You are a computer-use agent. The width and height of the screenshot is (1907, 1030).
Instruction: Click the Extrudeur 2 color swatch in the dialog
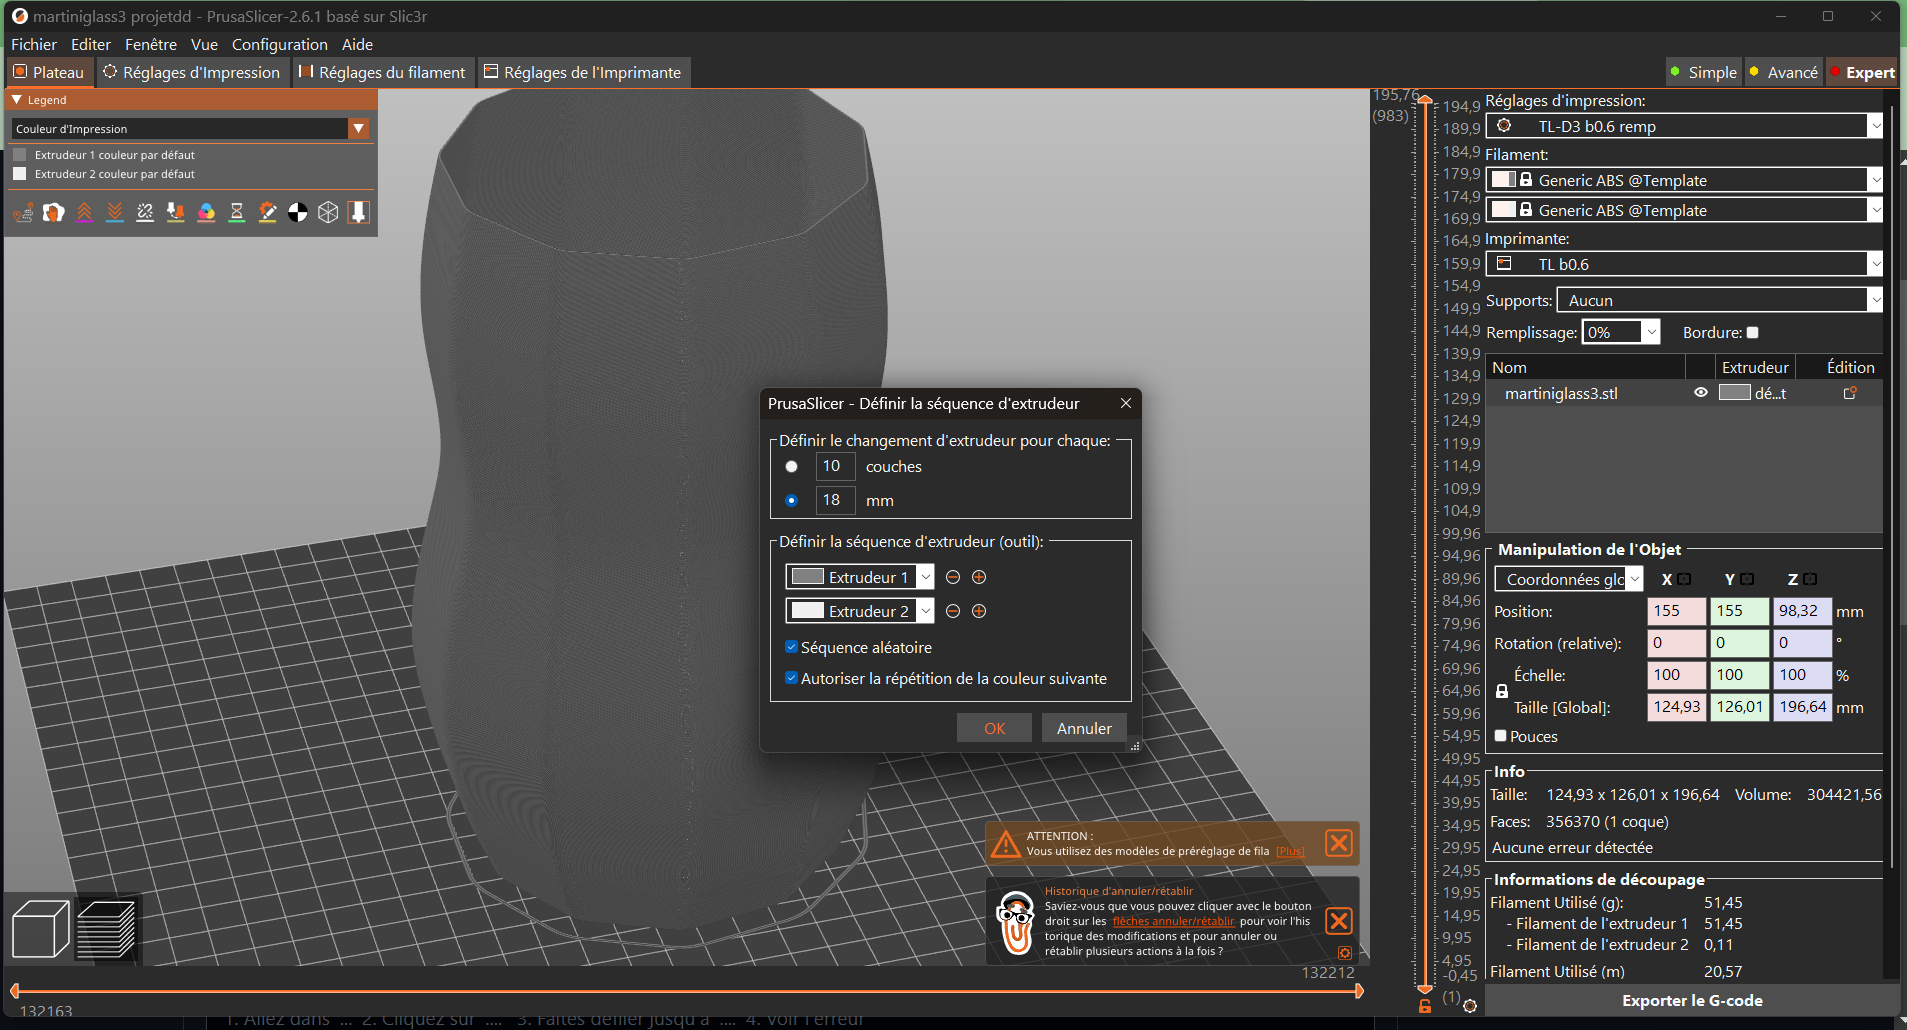click(806, 610)
